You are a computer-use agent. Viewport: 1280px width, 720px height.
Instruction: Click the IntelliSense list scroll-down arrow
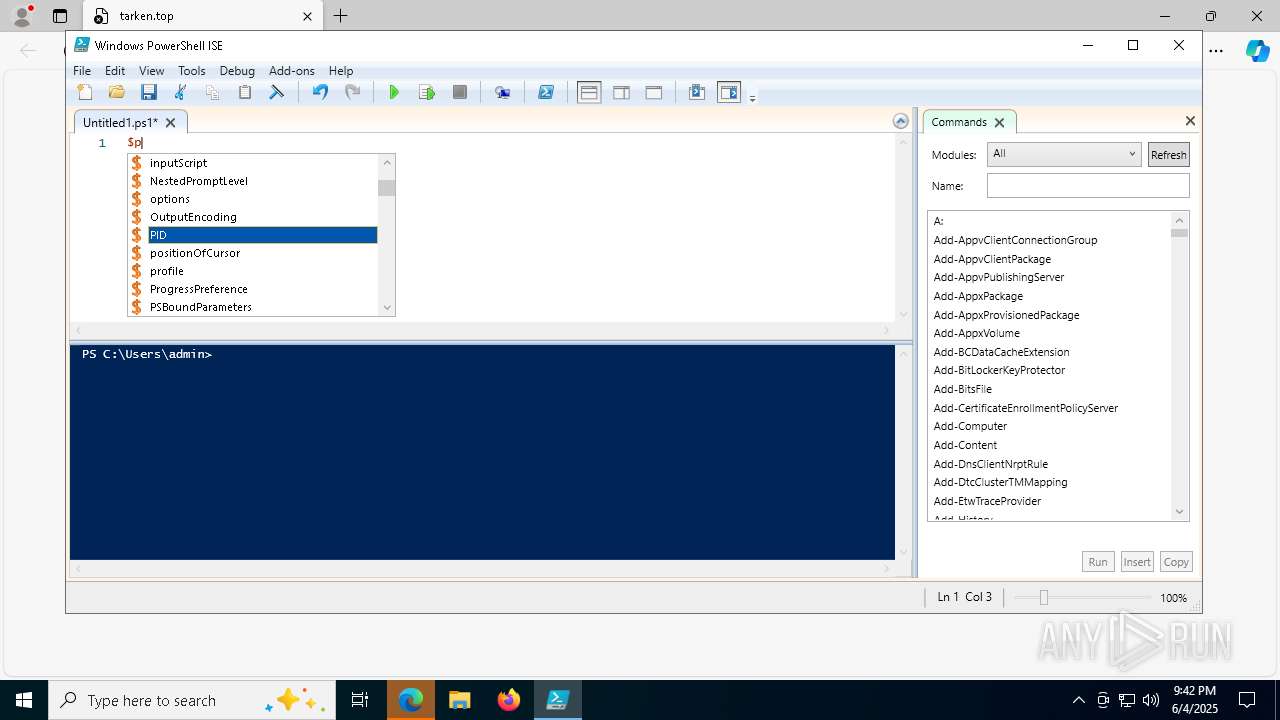(387, 307)
